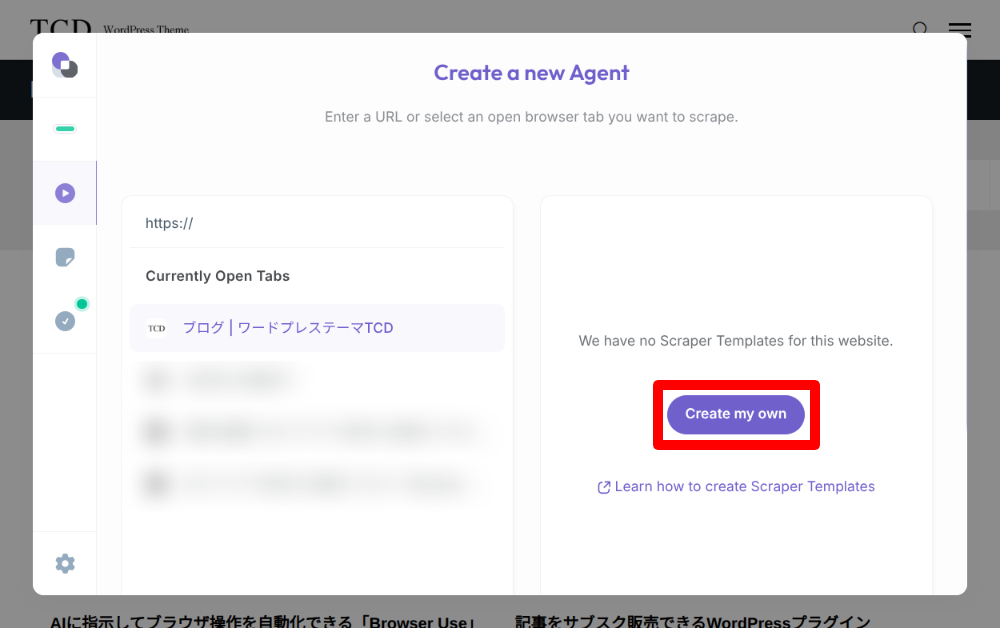1000x628 pixels.
Task: Open the sticky-note sidebar icon
Action: [64, 257]
